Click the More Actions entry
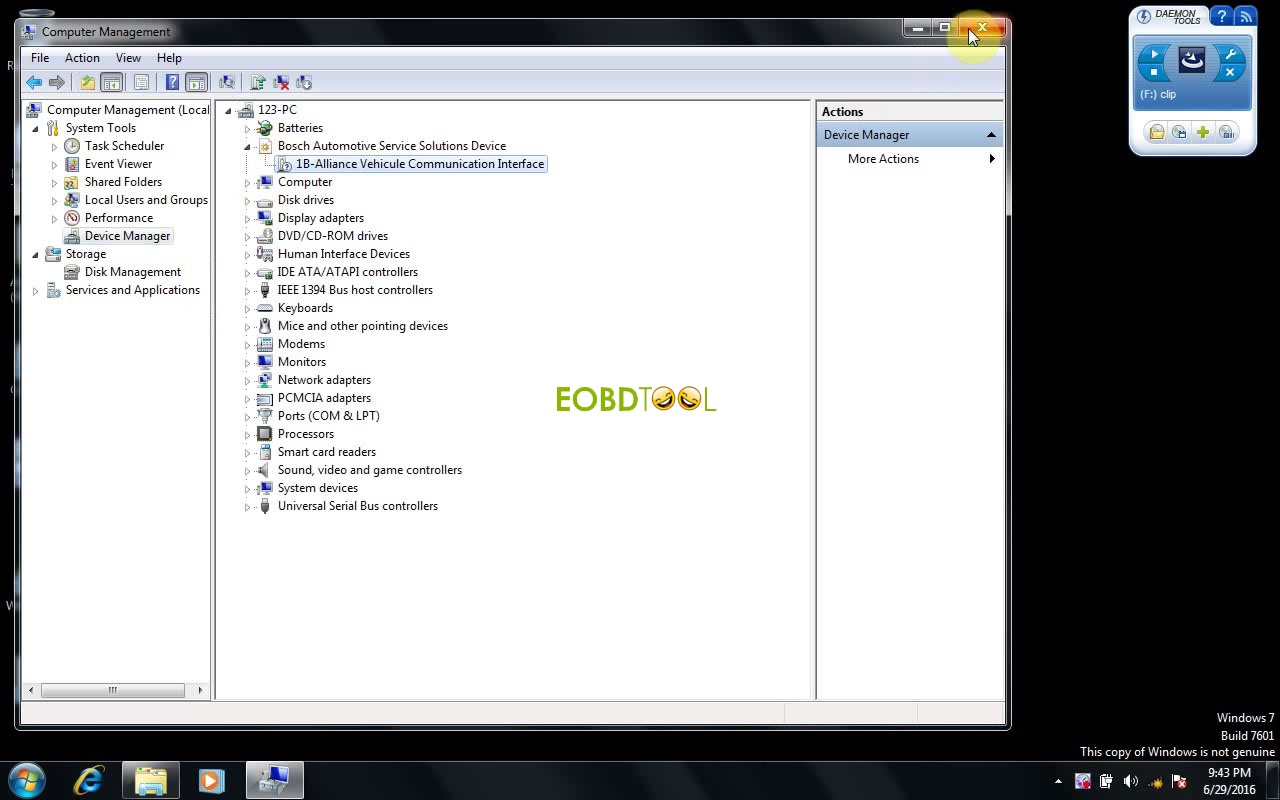This screenshot has width=1280, height=800. coord(883,158)
